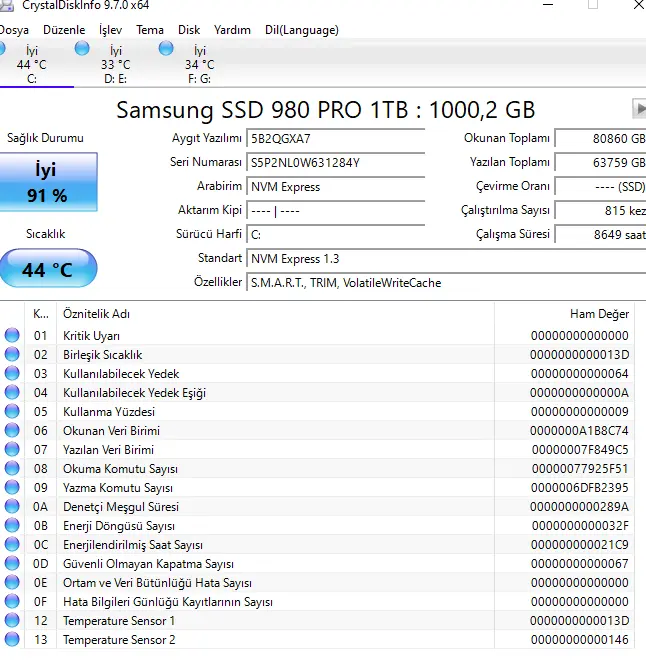The image size is (646, 663).
Task: Click status orb for Kullanılabilecek Yedek Eşiği
Action: pyautogui.click(x=12, y=392)
